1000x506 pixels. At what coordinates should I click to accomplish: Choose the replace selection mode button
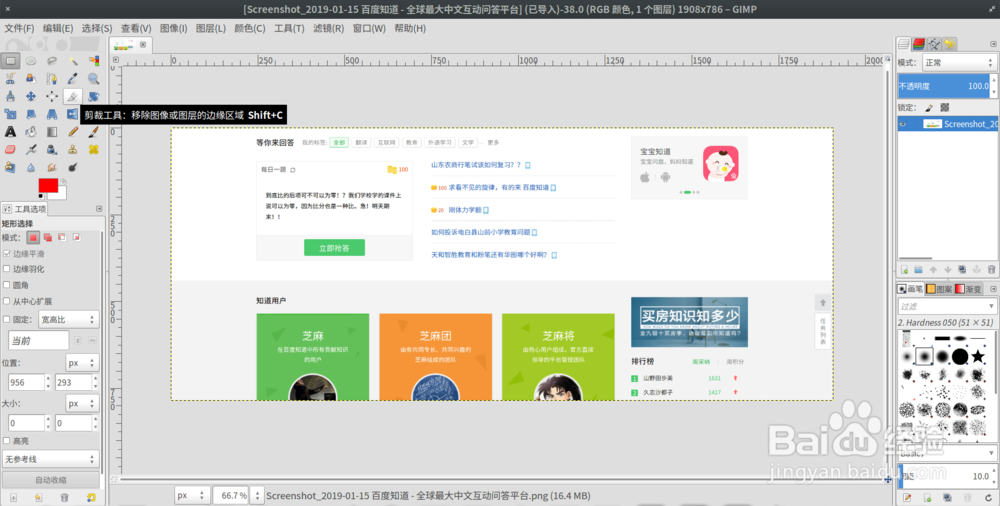[x=33, y=237]
